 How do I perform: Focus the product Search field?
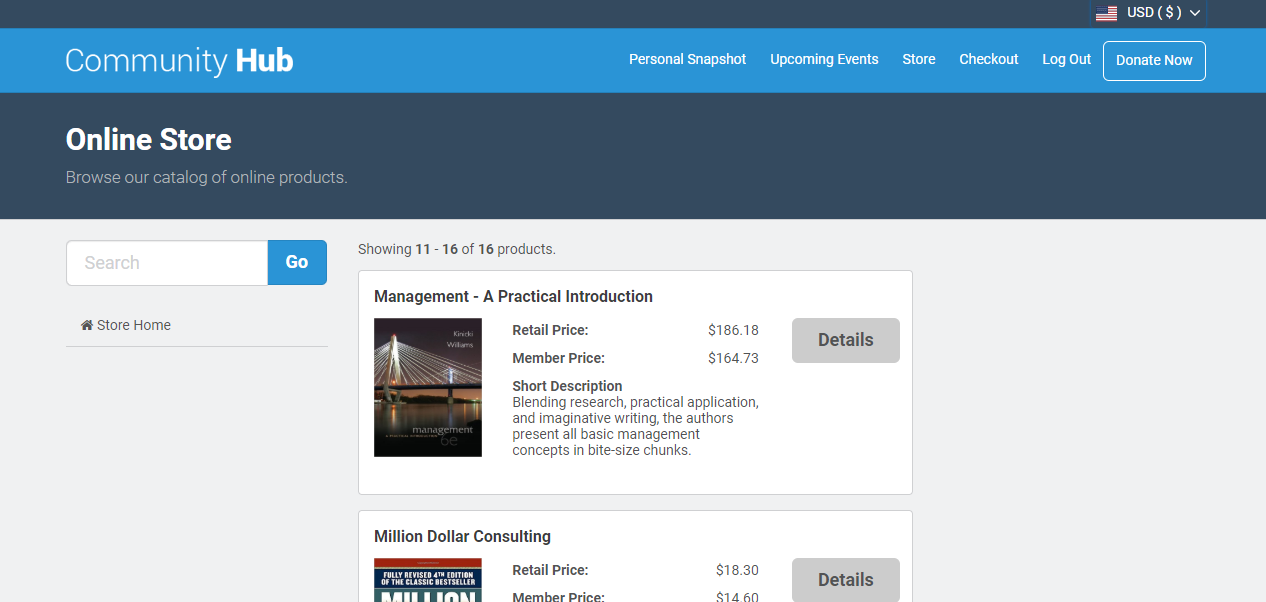click(167, 263)
